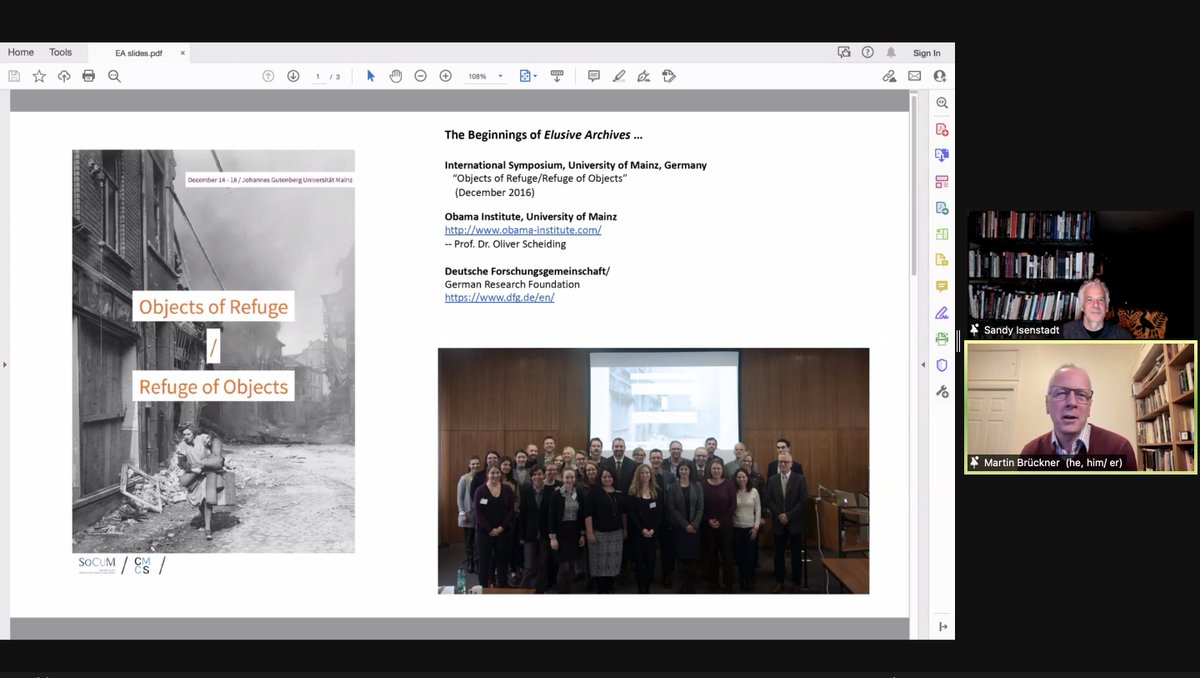Image resolution: width=1200 pixels, height=678 pixels.
Task: Collapse the right tools pane with bottom arrow
Action: point(942,626)
